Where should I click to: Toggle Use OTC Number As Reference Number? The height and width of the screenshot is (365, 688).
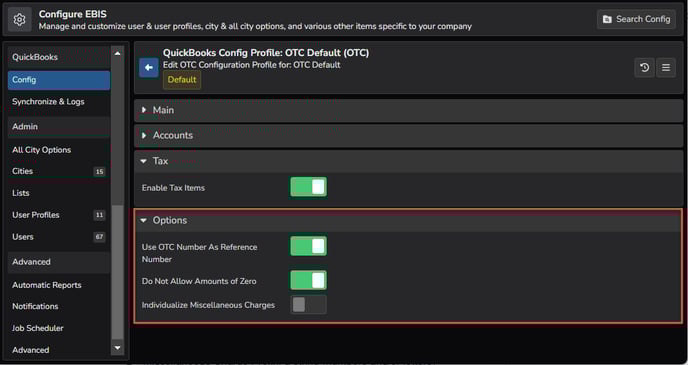coord(308,246)
